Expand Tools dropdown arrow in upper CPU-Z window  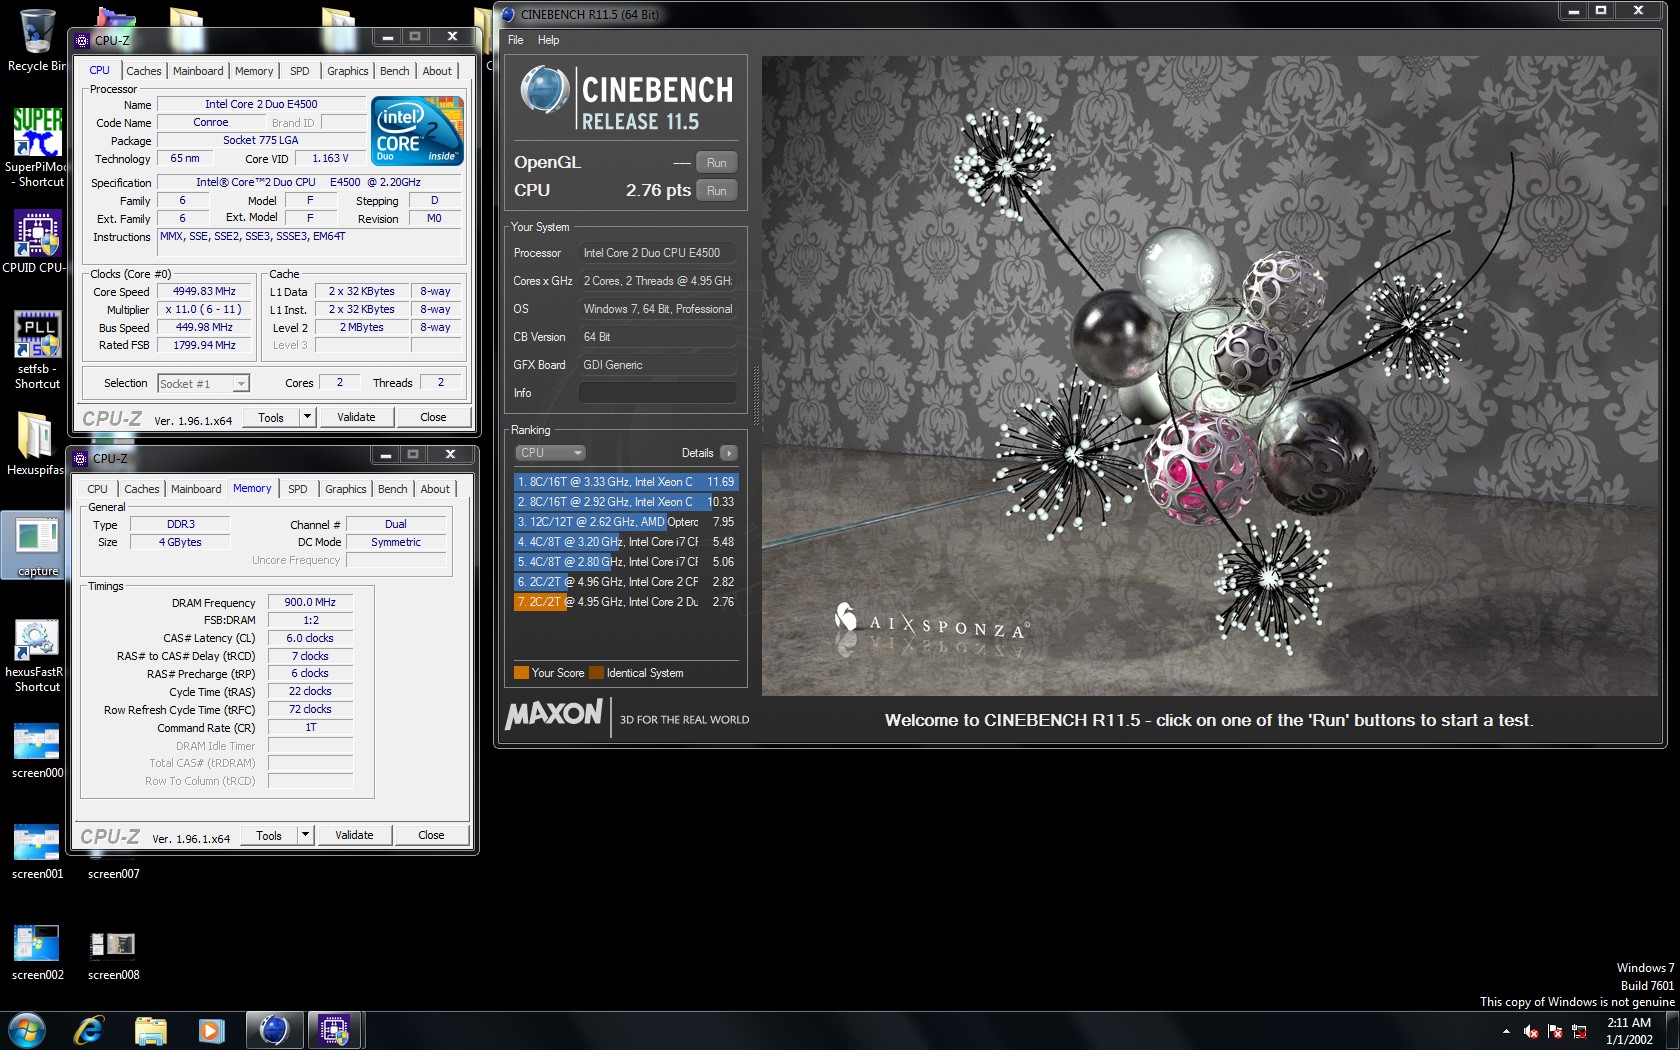coord(307,417)
